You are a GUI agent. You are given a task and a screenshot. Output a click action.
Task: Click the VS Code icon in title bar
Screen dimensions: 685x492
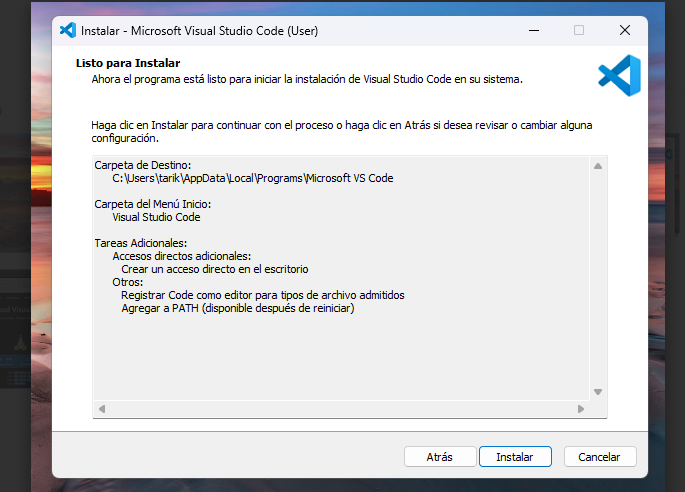68,30
